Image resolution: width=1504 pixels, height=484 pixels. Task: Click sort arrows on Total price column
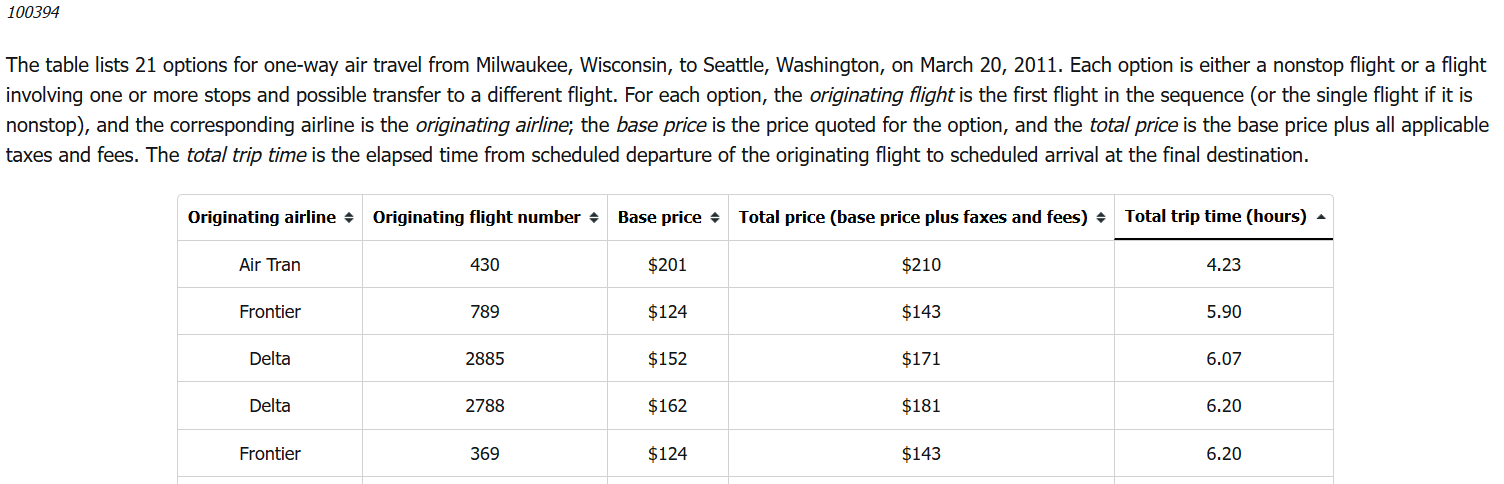(x=1100, y=218)
